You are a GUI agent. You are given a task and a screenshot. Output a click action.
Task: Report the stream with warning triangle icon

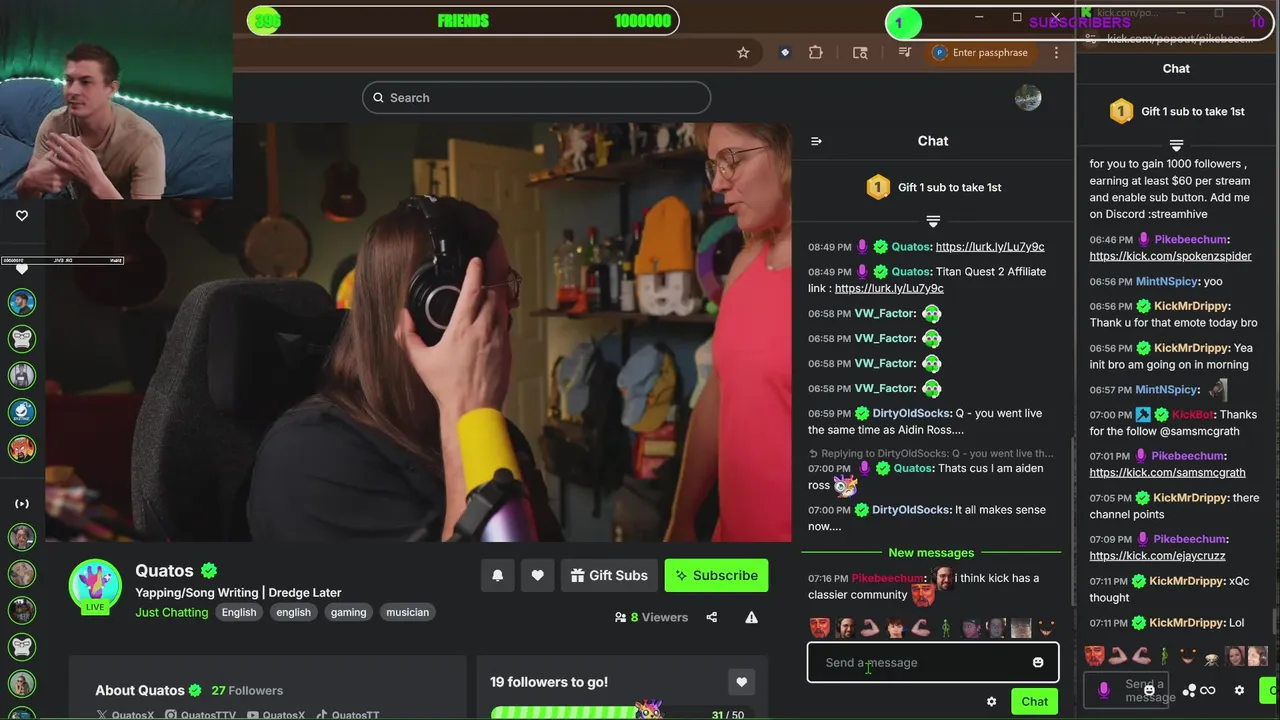(751, 618)
